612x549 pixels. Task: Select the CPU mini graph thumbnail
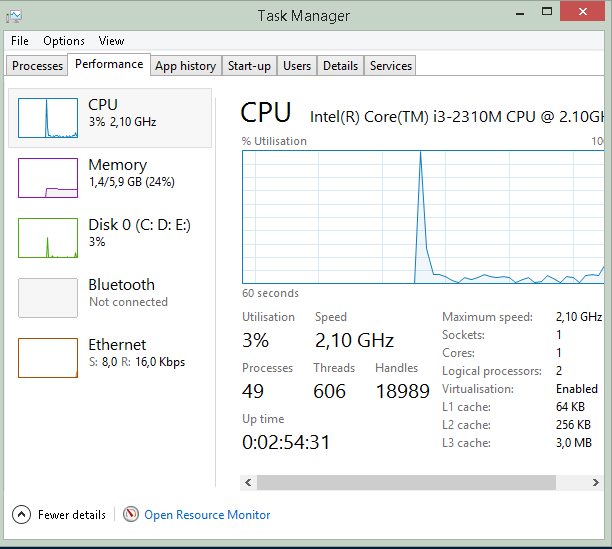48,118
